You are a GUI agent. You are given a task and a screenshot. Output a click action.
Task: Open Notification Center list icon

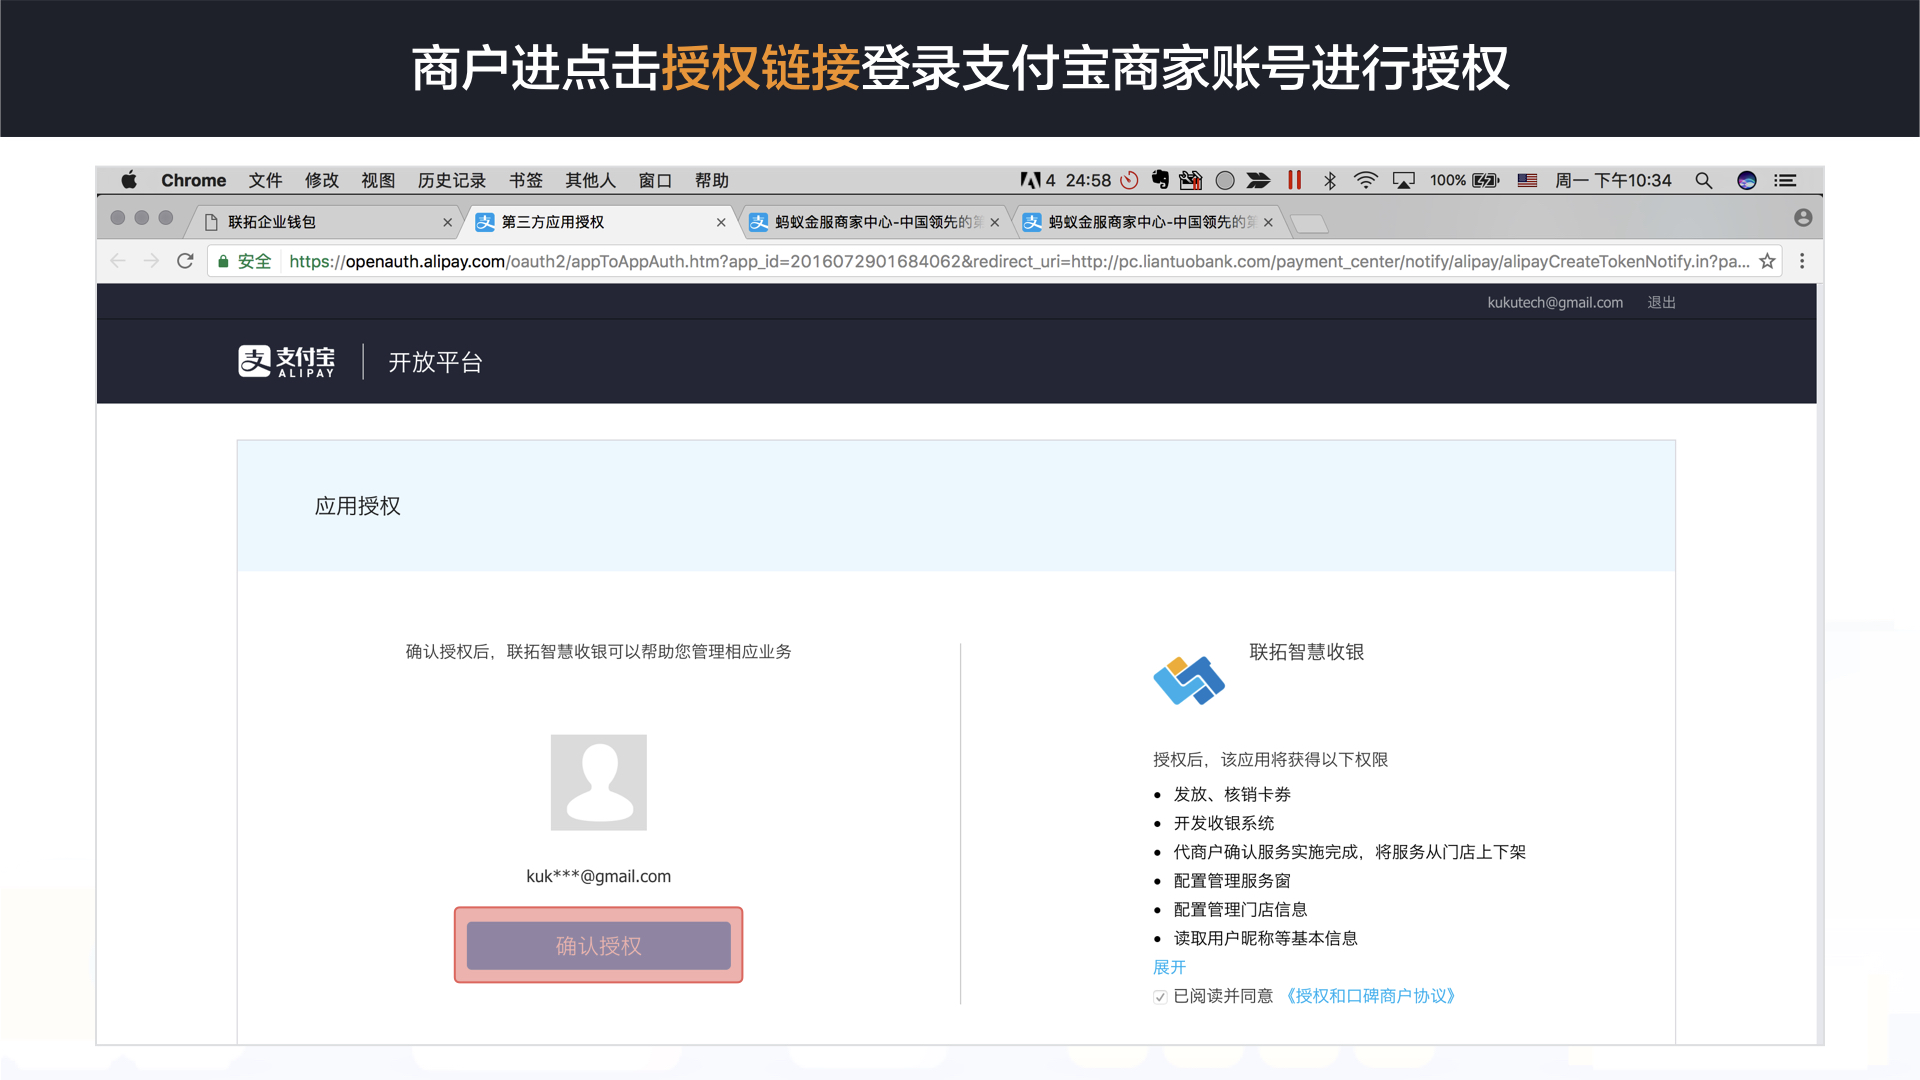(1785, 180)
